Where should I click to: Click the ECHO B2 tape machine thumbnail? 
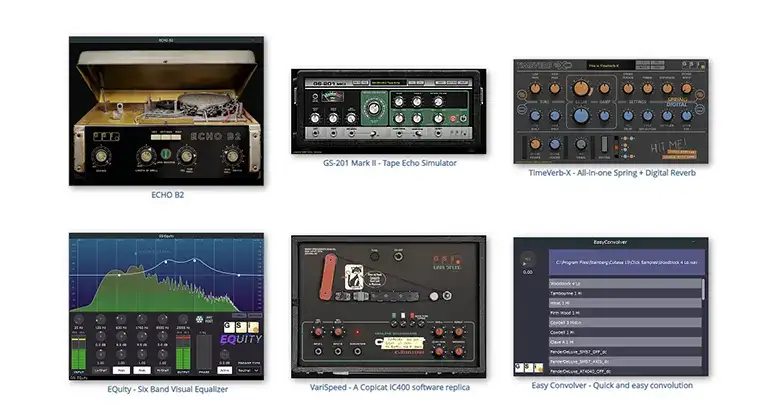point(167,110)
